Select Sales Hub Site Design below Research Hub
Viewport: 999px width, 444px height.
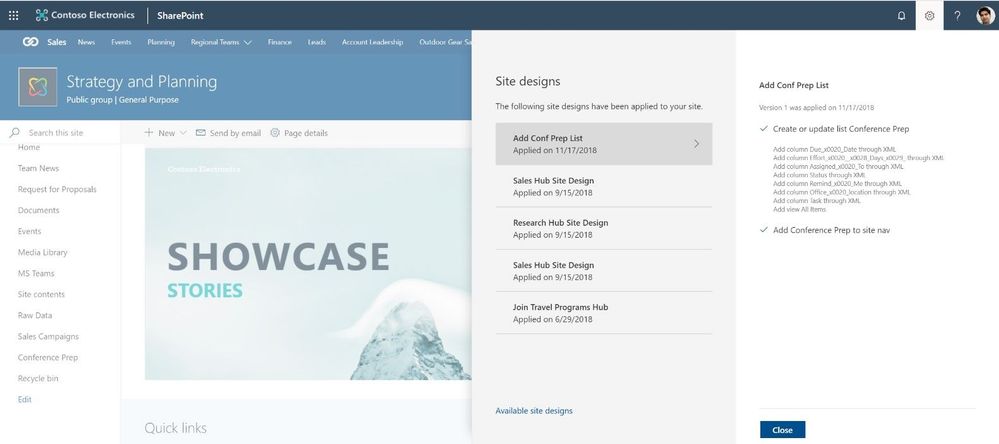[x=604, y=271]
